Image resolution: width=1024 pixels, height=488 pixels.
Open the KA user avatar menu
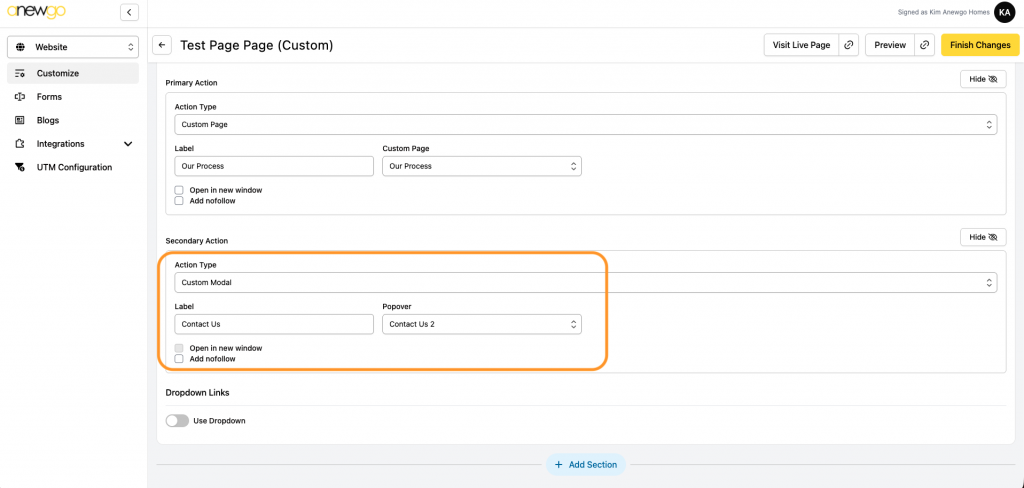1004,12
